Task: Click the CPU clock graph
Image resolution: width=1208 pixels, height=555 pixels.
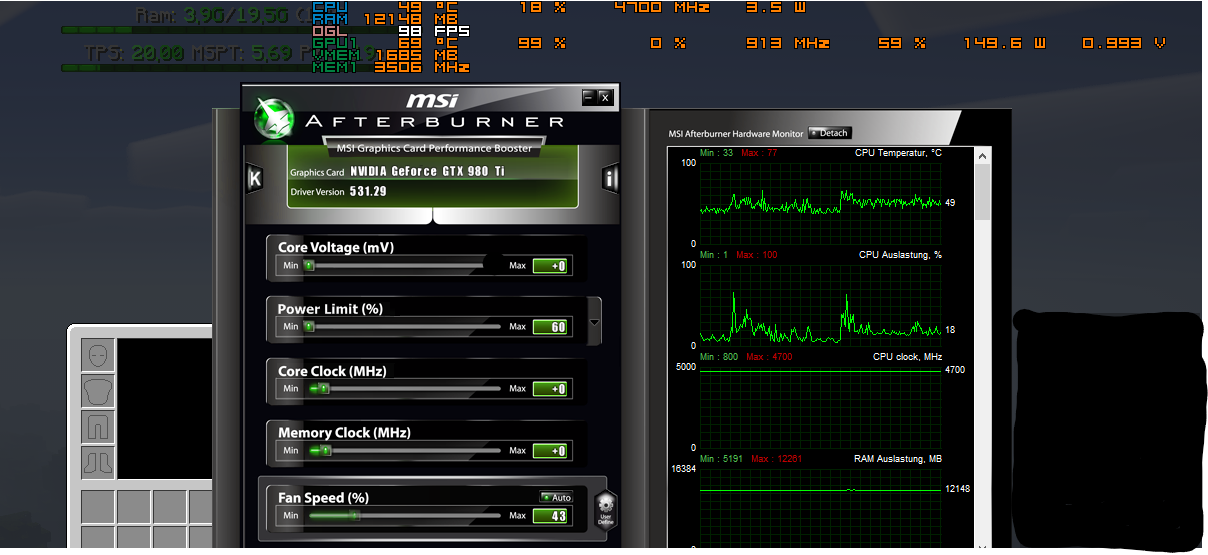Action: click(820, 407)
